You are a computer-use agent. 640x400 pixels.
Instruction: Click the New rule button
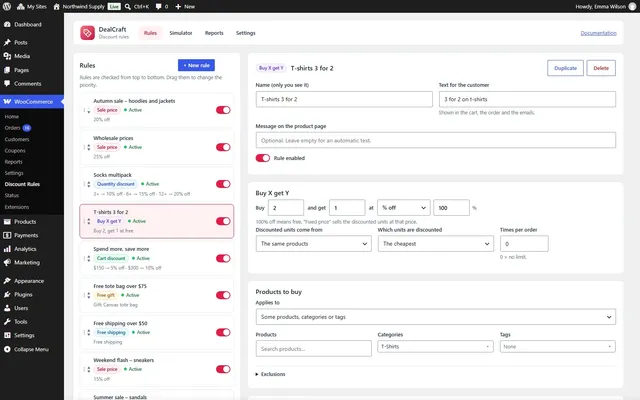pyautogui.click(x=196, y=65)
